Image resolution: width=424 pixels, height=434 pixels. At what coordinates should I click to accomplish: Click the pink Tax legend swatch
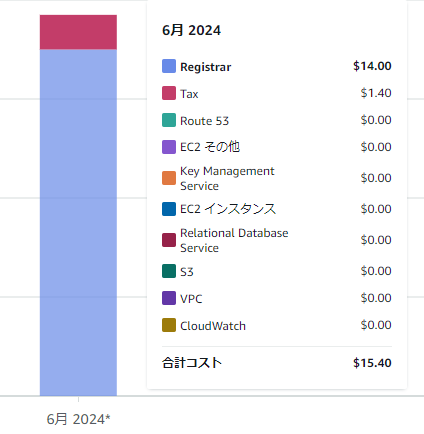point(169,93)
